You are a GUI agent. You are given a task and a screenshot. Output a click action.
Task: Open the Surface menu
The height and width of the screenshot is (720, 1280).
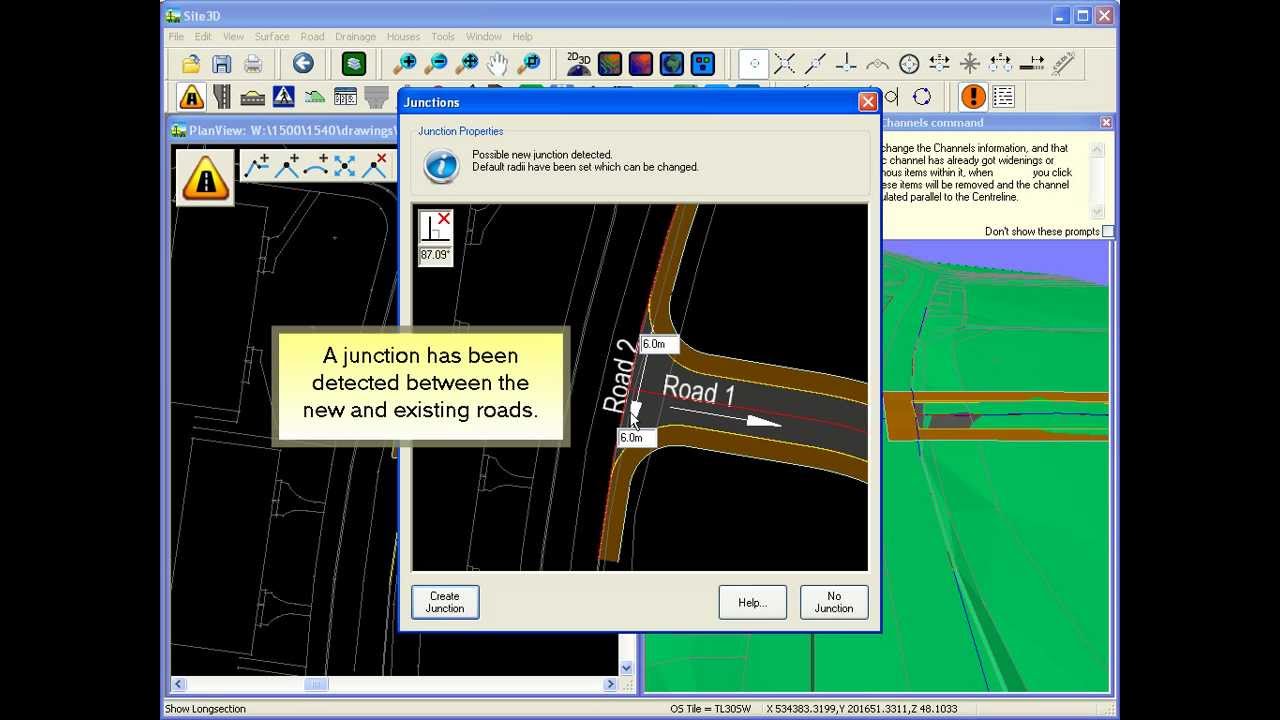[272, 37]
